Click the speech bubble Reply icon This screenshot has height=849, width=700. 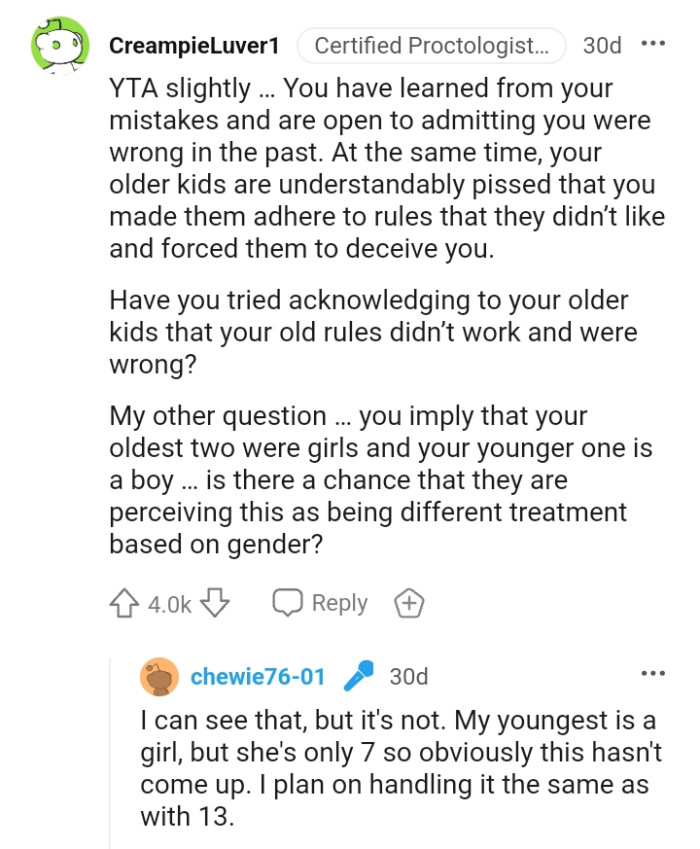point(289,602)
